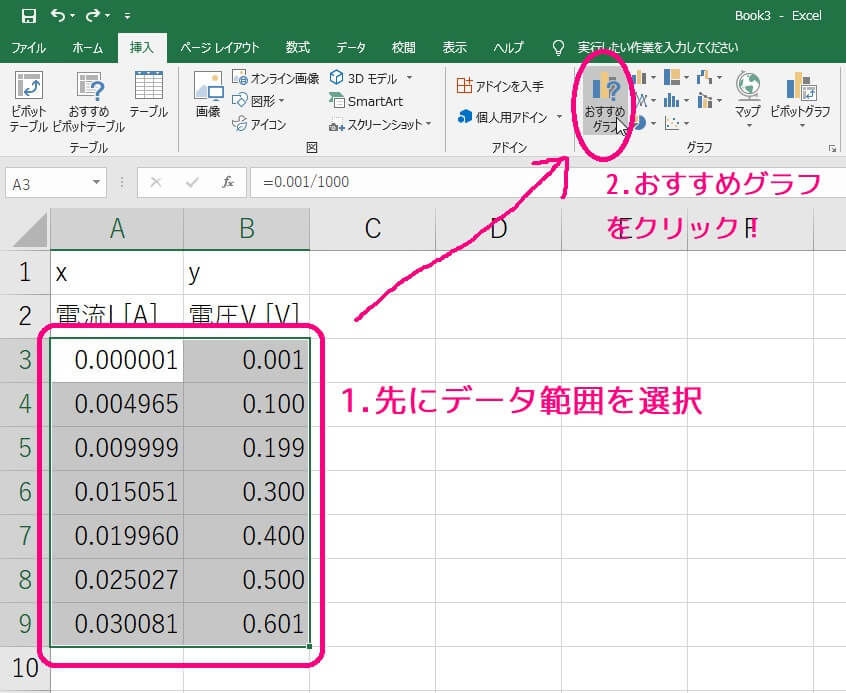Click the Shapes (図形) button

pos(258,101)
